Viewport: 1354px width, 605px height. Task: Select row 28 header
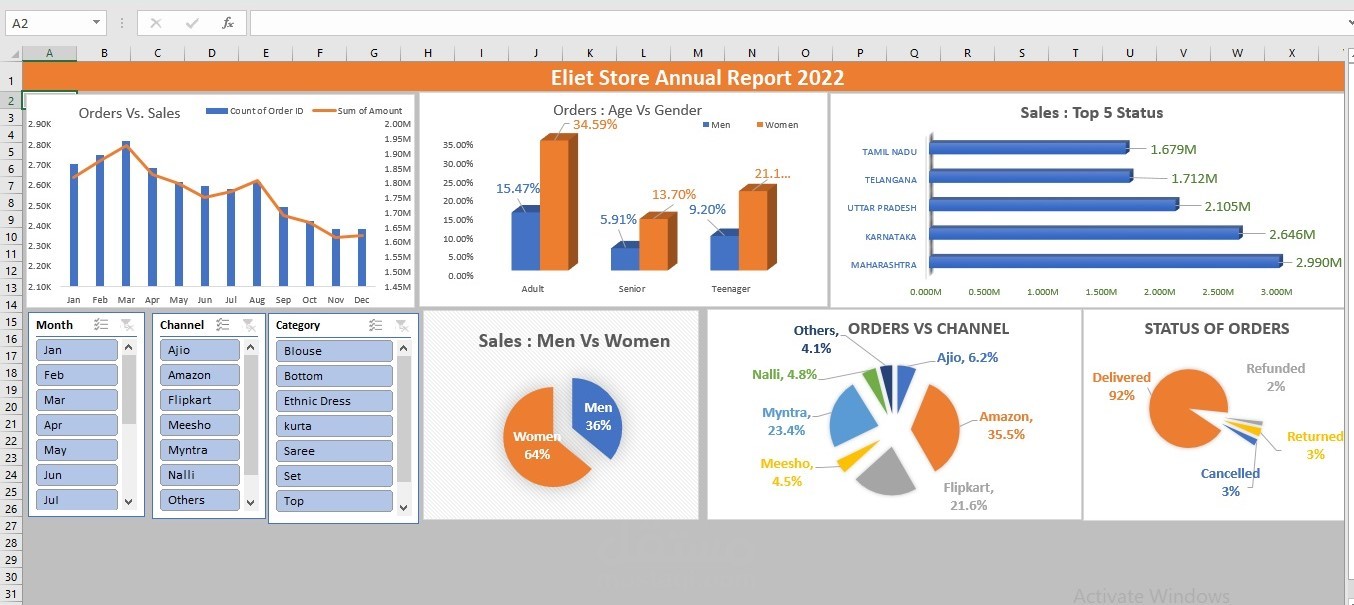point(11,542)
